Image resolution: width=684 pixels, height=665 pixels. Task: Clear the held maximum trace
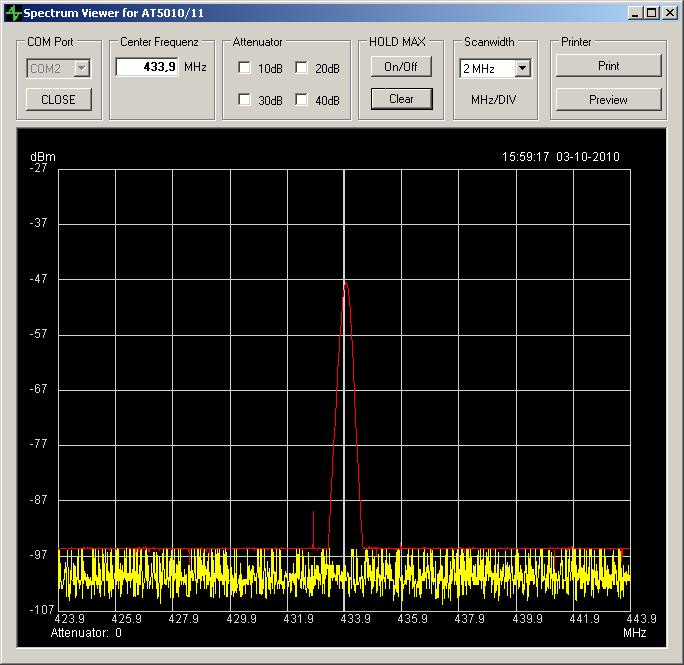point(401,99)
